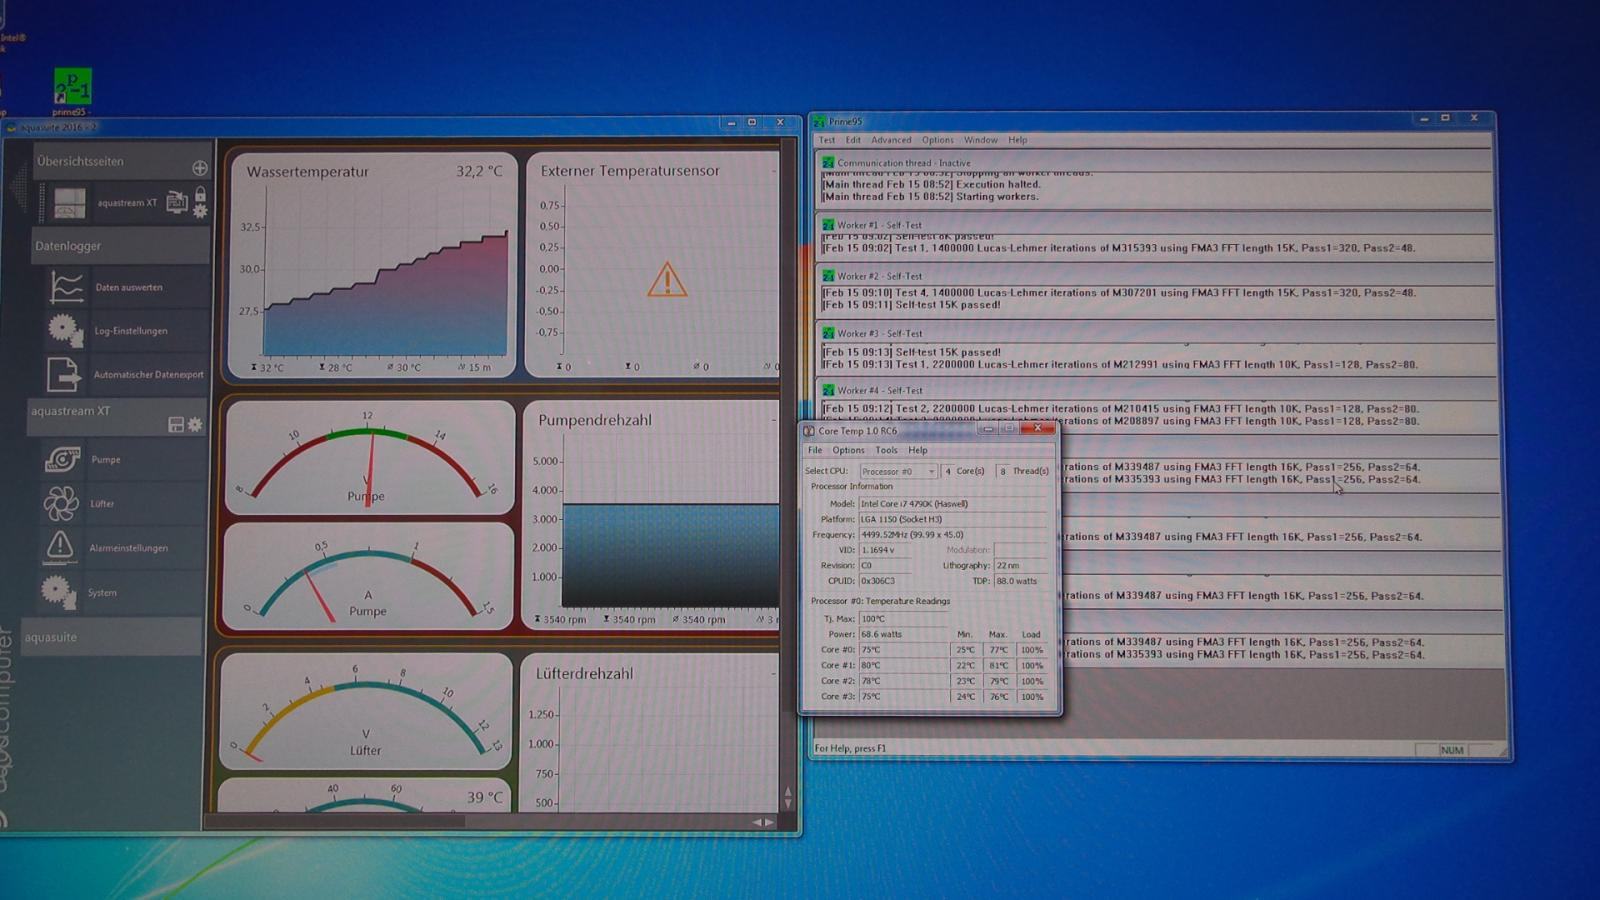Click the Prime95 title bar icon
The image size is (1600, 900).
coord(819,122)
